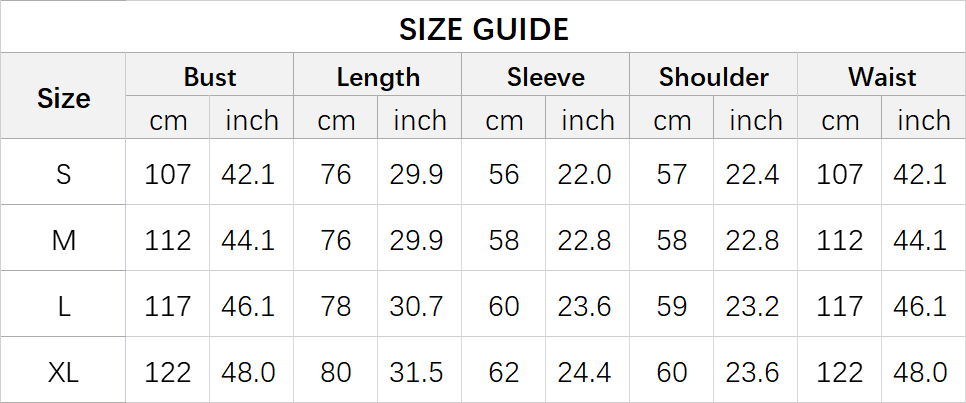Click the inch subheader under Waist
The height and width of the screenshot is (403, 966).
[924, 121]
